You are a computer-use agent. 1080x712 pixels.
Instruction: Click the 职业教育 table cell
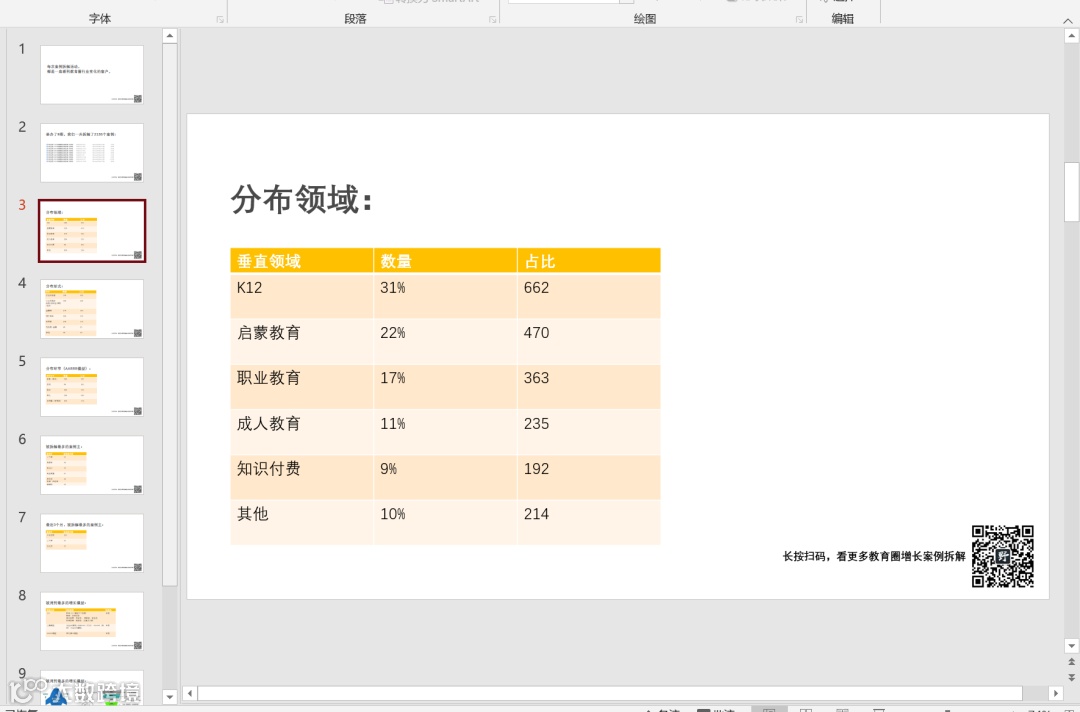click(302, 386)
